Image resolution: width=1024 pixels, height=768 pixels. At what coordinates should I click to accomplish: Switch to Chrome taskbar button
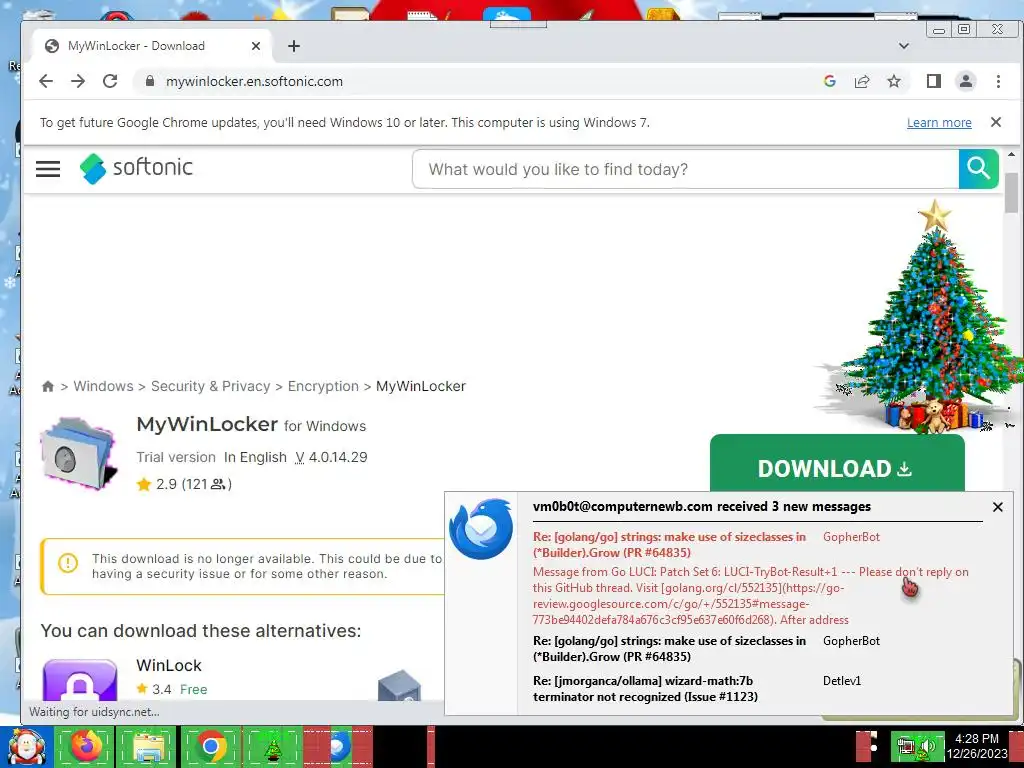[210, 746]
